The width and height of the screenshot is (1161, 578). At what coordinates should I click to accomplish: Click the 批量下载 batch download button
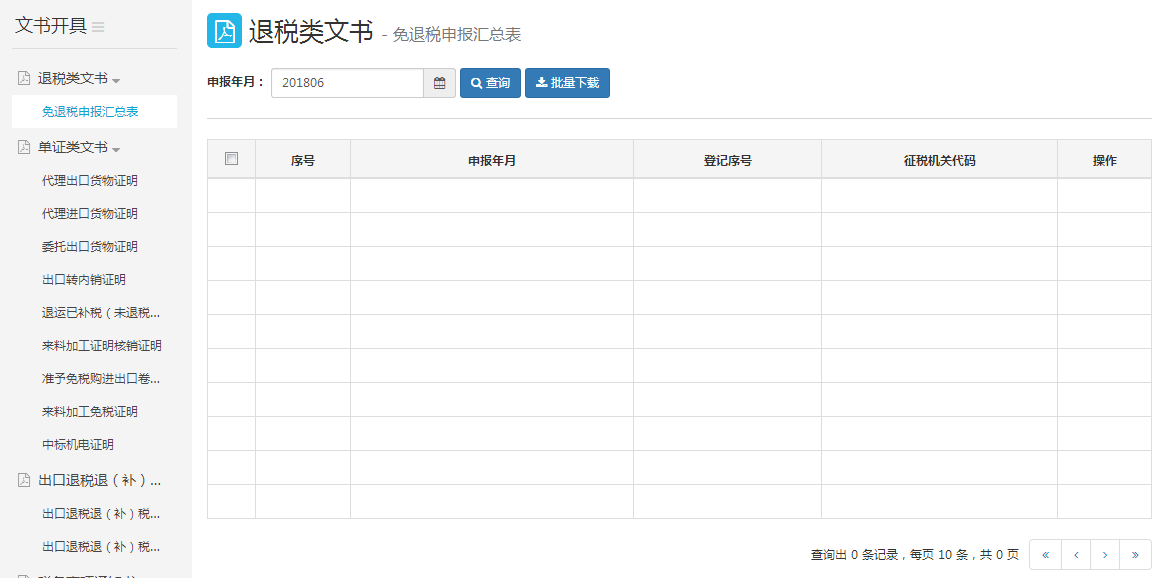[567, 83]
